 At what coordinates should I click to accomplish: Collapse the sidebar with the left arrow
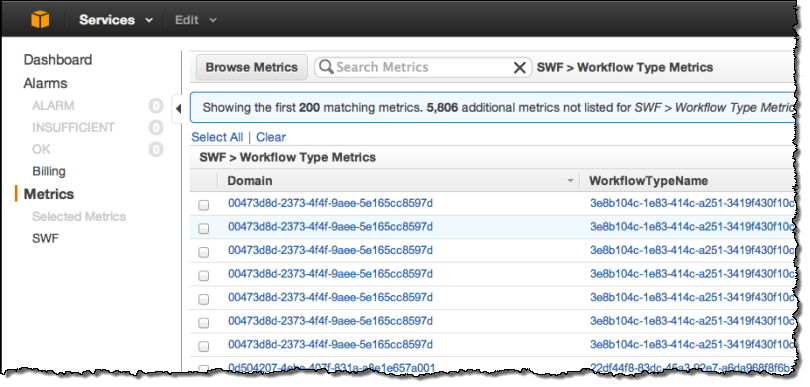(x=178, y=109)
